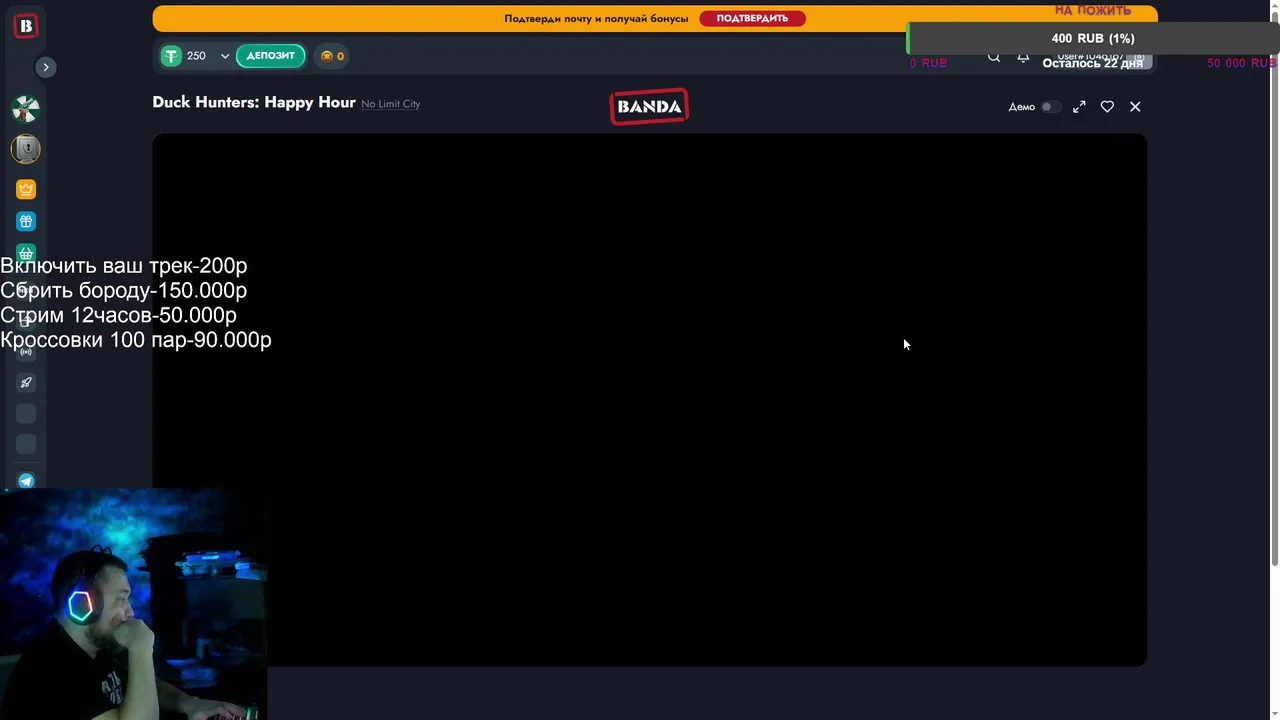Viewport: 1280px width, 720px height.
Task: Open the safe vault icon in sidebar
Action: coord(26,149)
